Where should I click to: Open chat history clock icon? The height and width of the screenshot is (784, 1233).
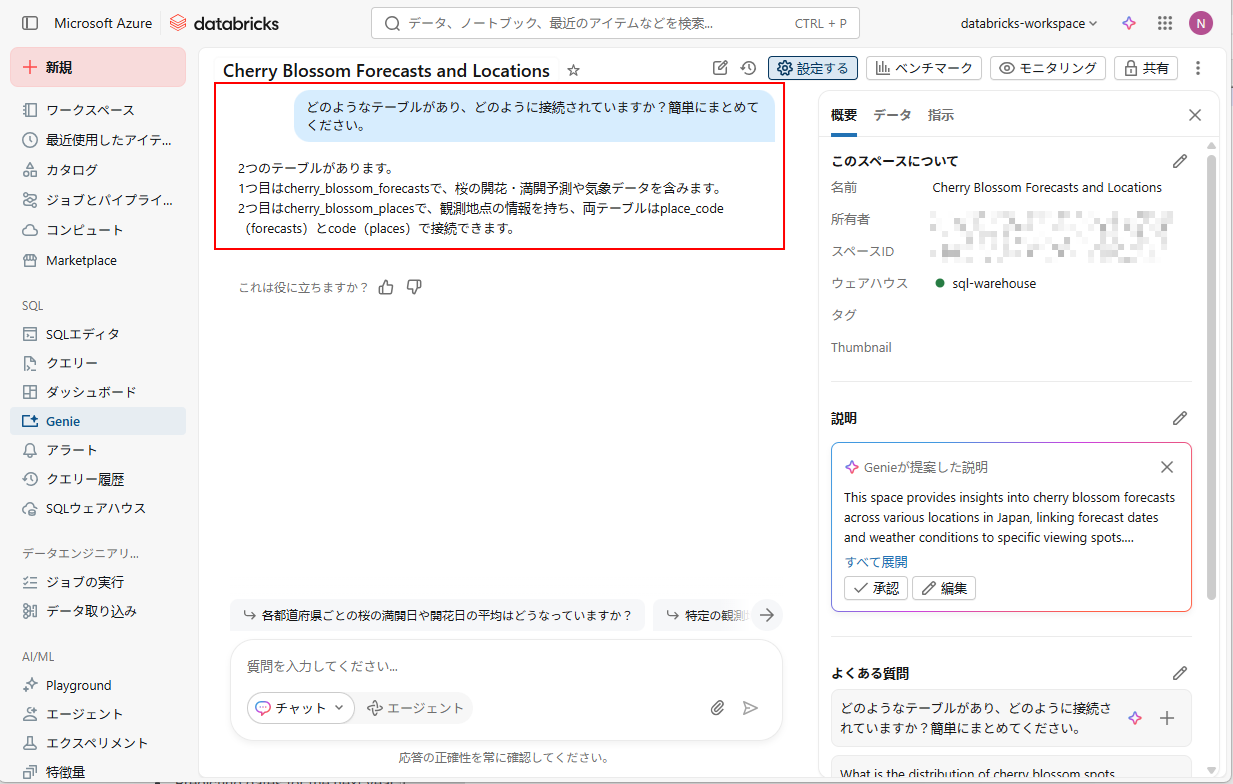[x=748, y=68]
